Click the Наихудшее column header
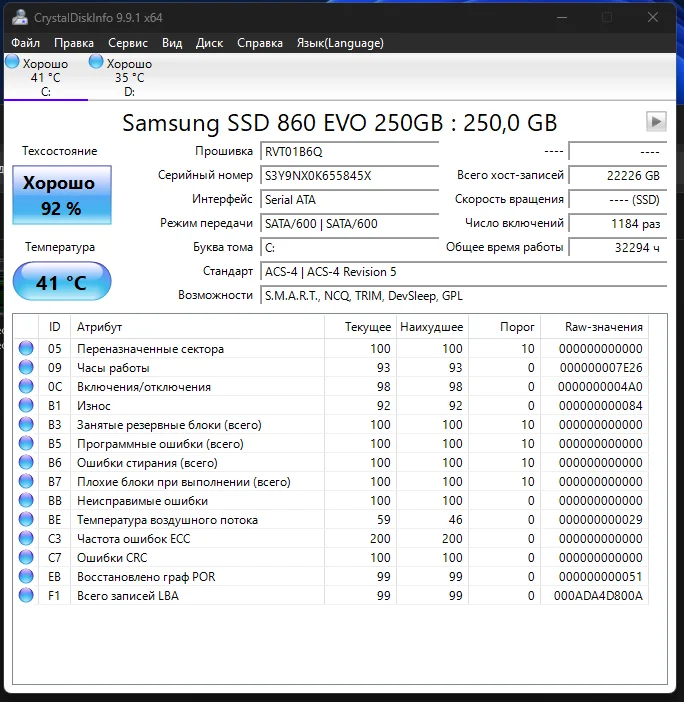This screenshot has height=702, width=684. pyautogui.click(x=432, y=327)
